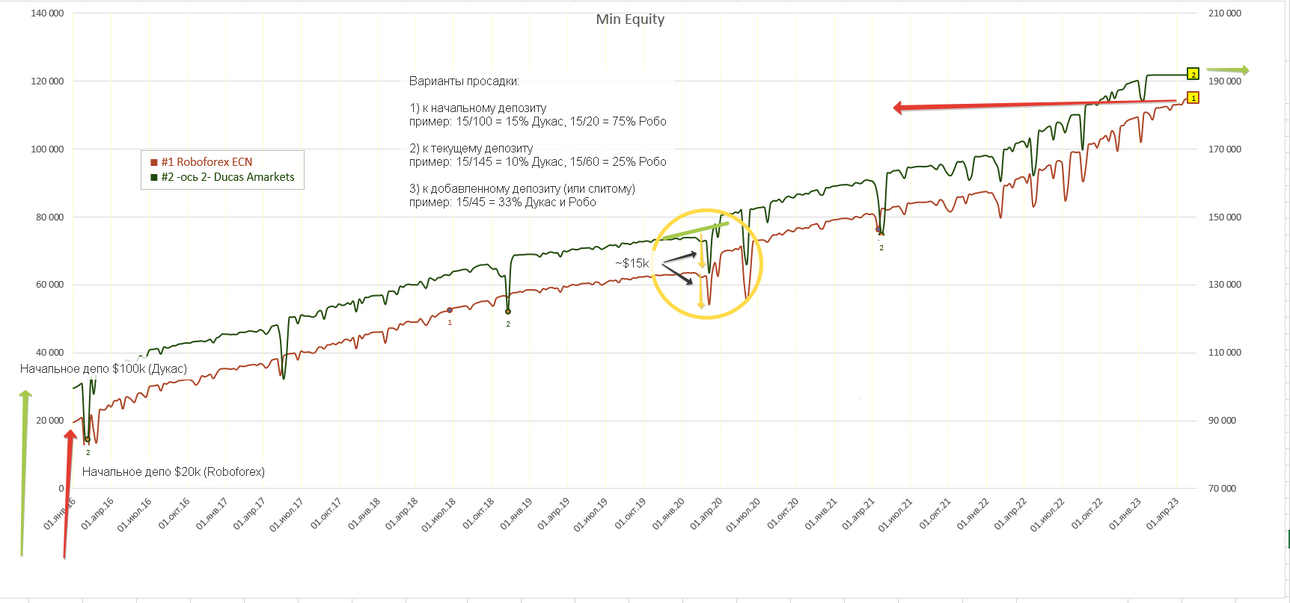Click heading 'Варианты просадки:' in text box
The height and width of the screenshot is (603, 1290).
464,81
